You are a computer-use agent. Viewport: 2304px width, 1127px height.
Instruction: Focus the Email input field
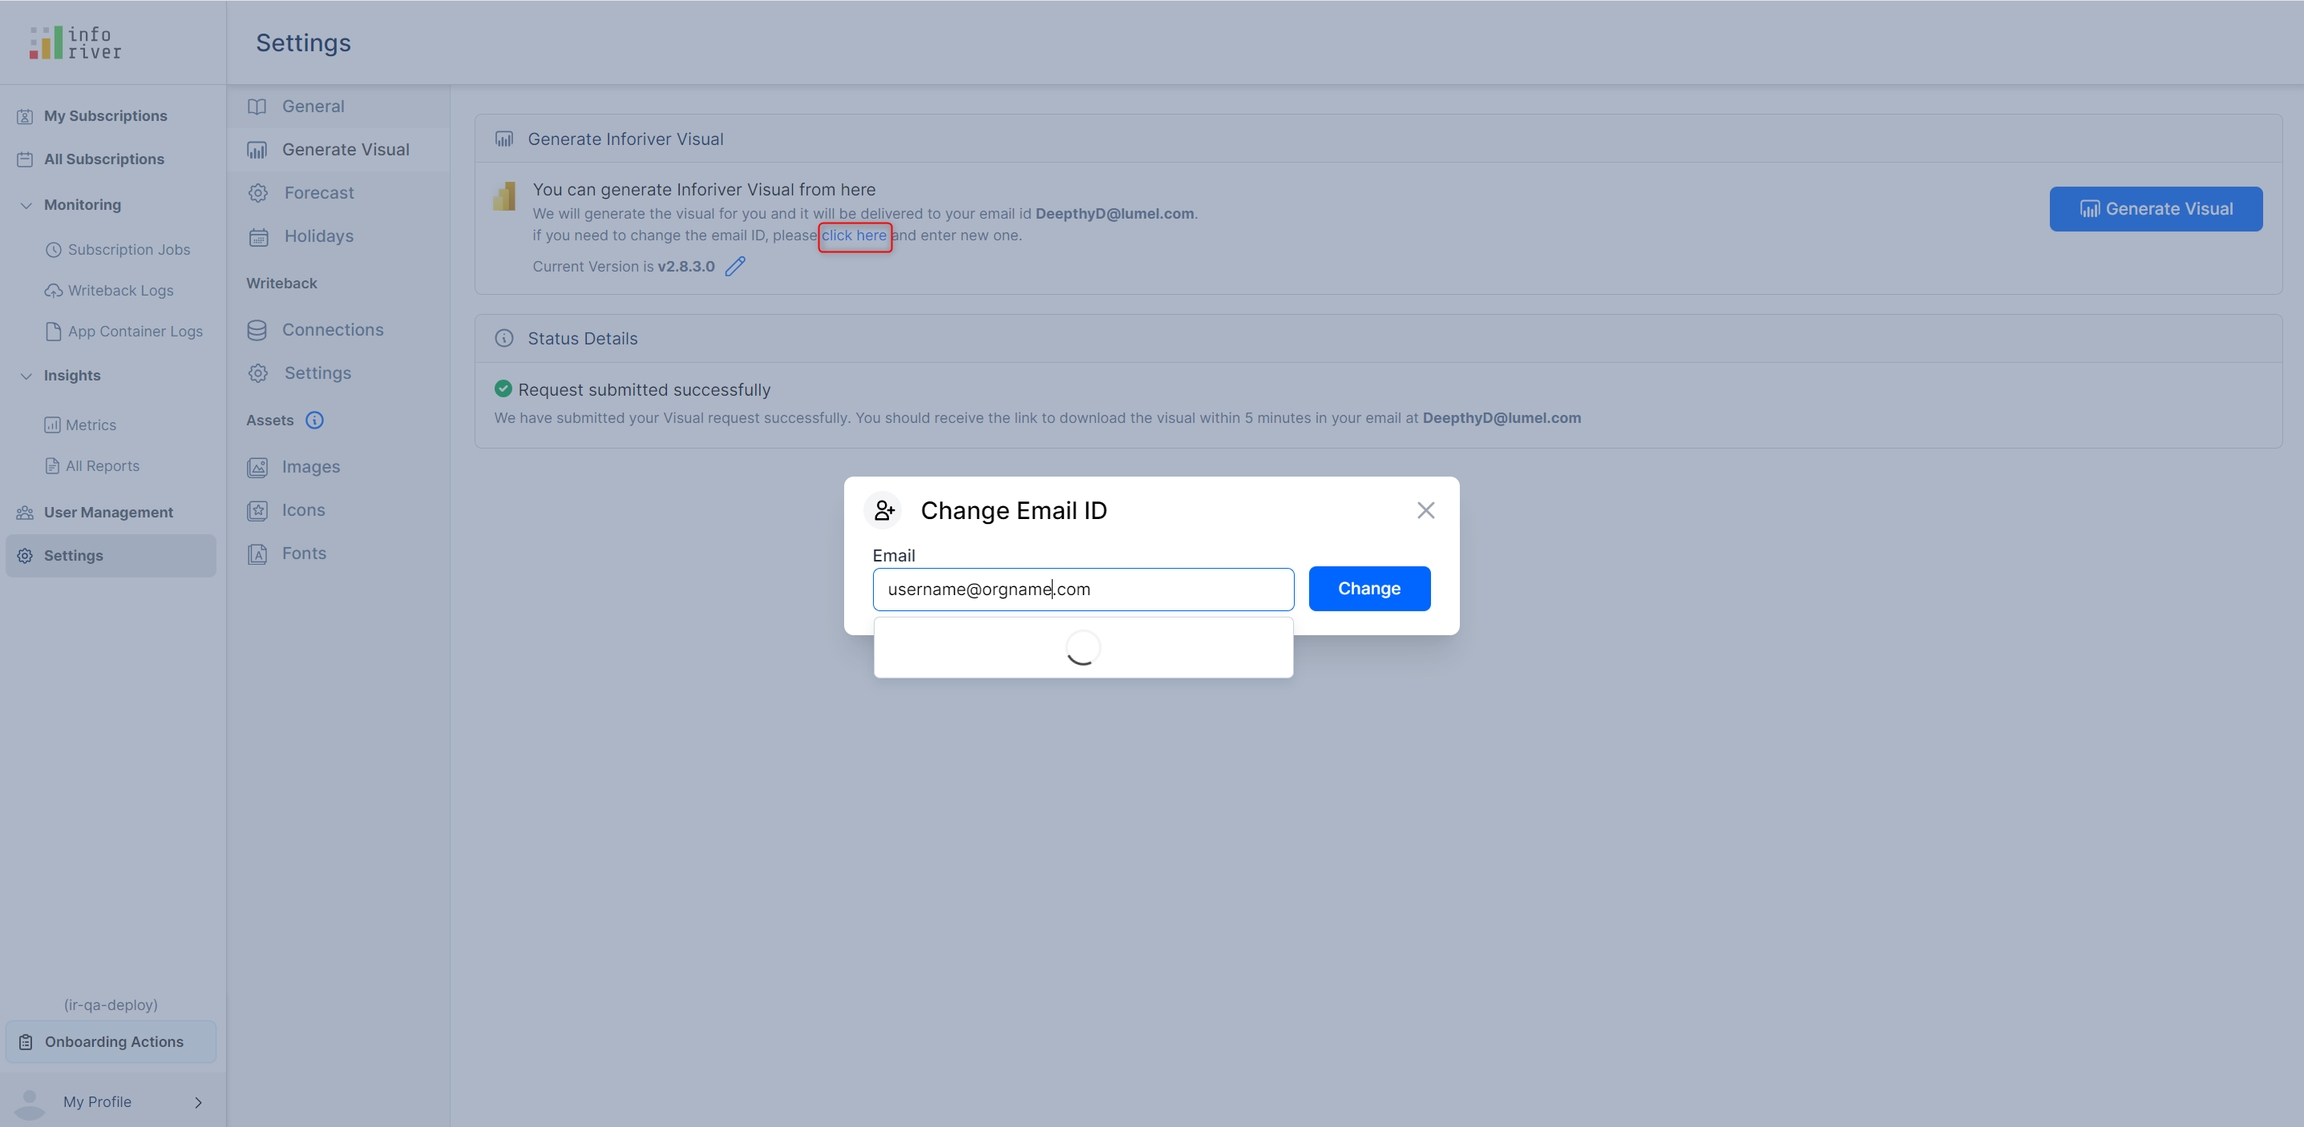(1082, 589)
